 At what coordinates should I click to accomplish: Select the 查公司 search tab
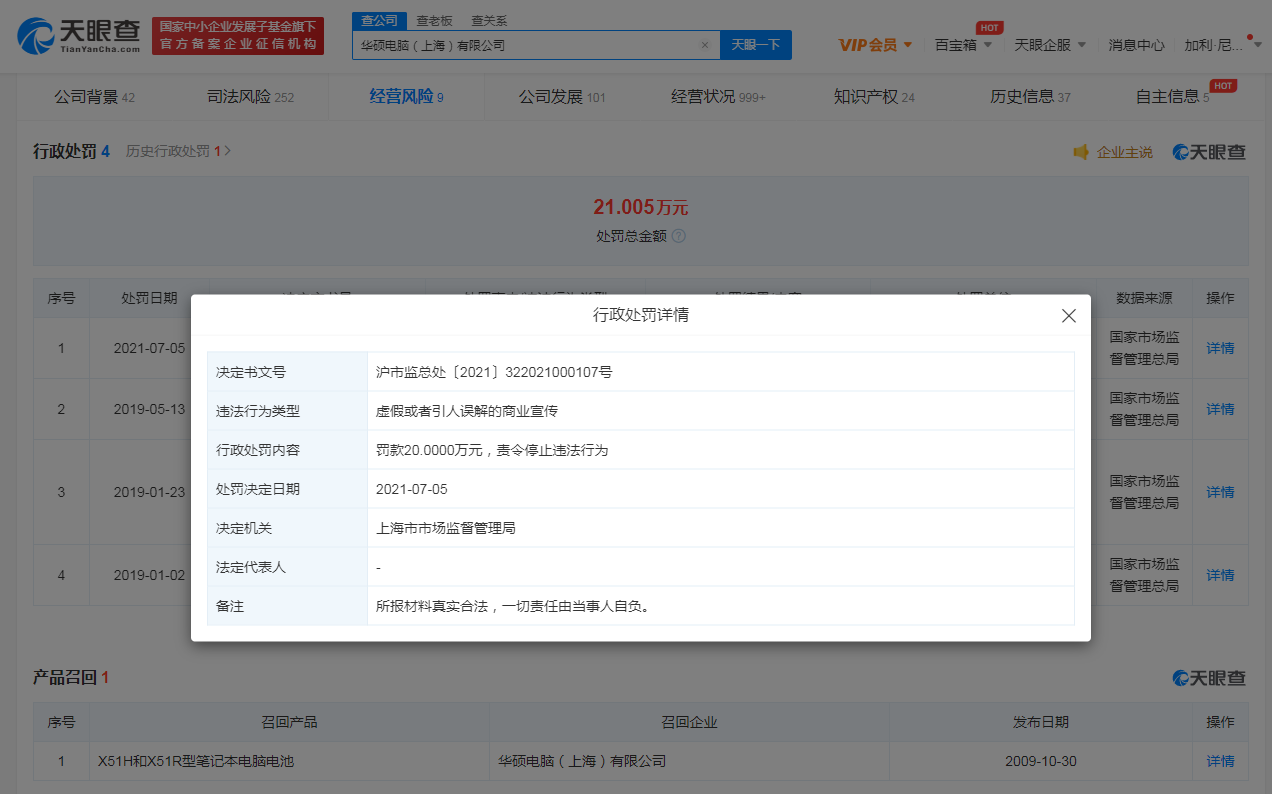(379, 20)
